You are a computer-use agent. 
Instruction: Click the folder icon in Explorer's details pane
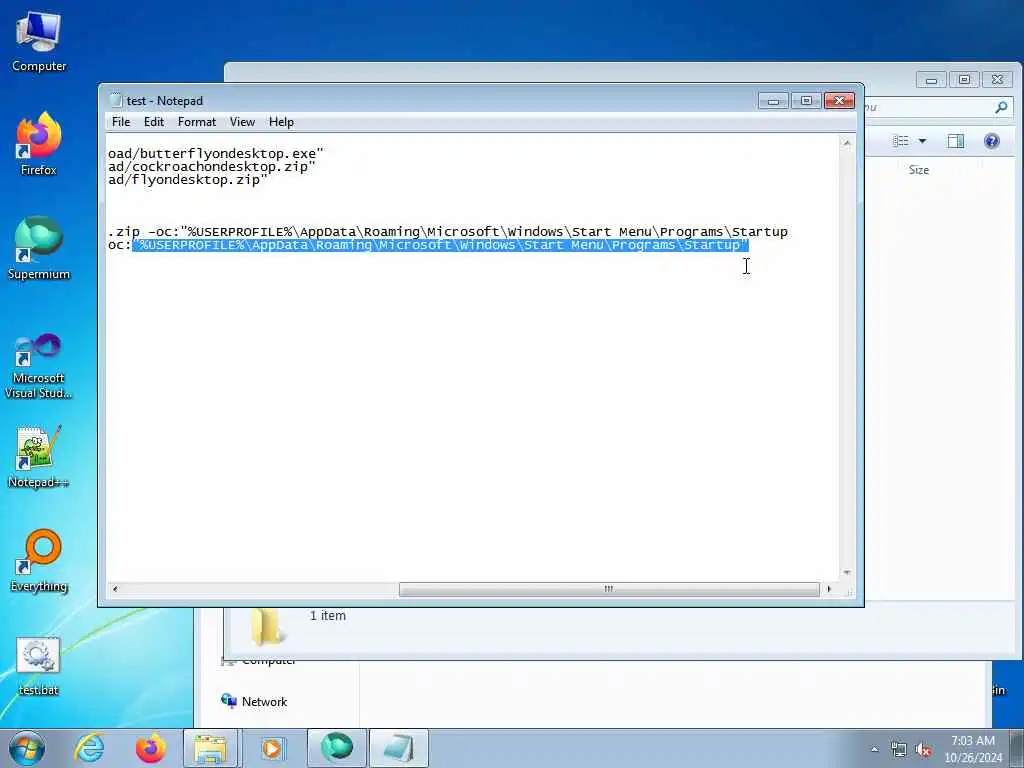(267, 626)
